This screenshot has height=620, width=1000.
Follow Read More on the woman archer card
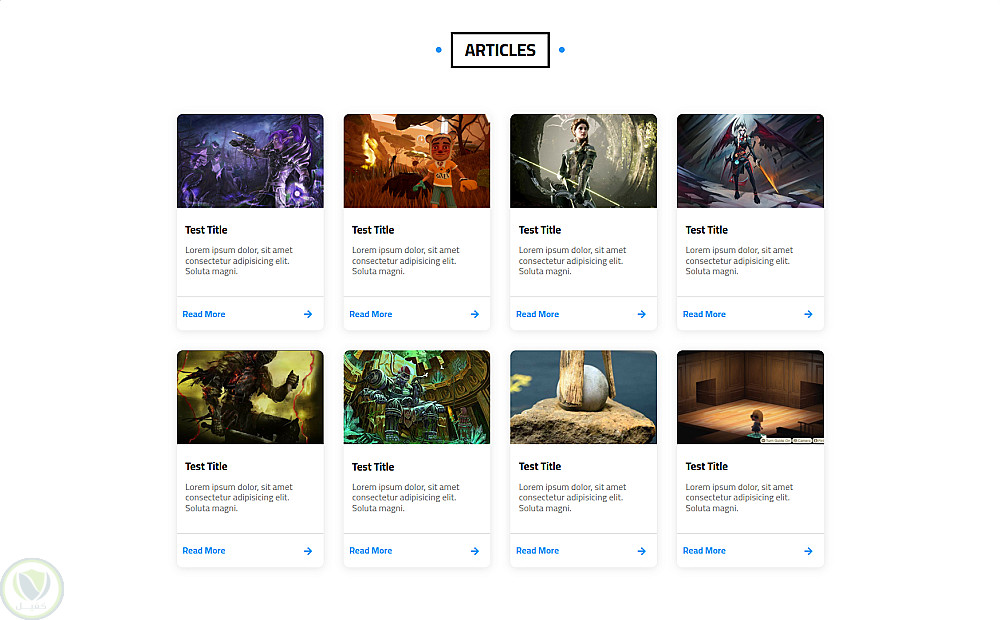pos(537,314)
